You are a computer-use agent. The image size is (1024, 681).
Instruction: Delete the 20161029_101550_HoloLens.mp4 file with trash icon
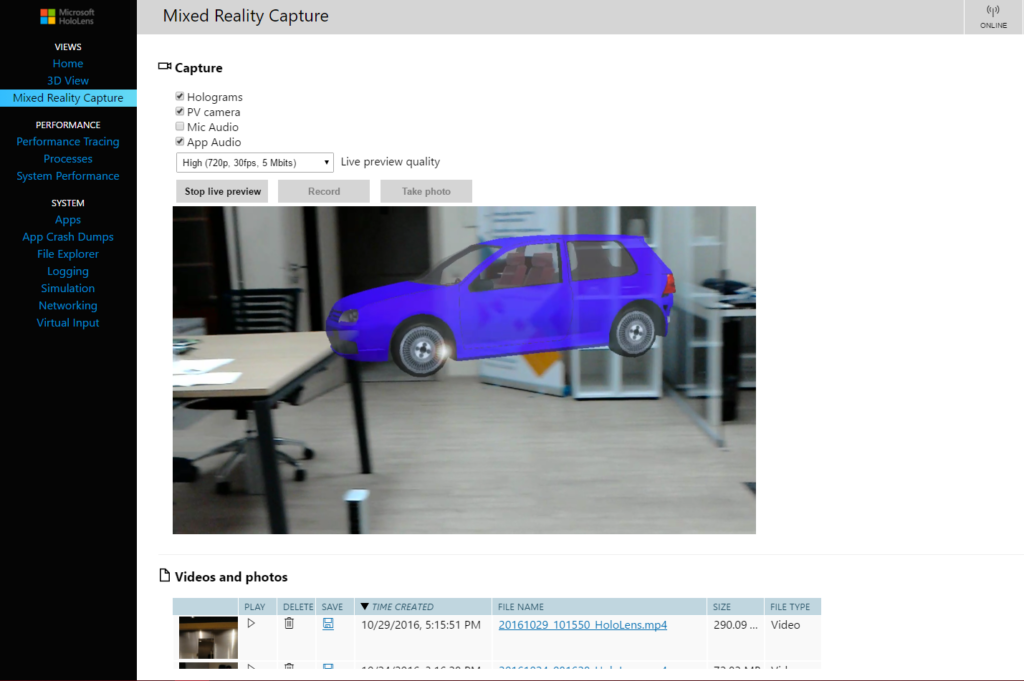pos(289,624)
